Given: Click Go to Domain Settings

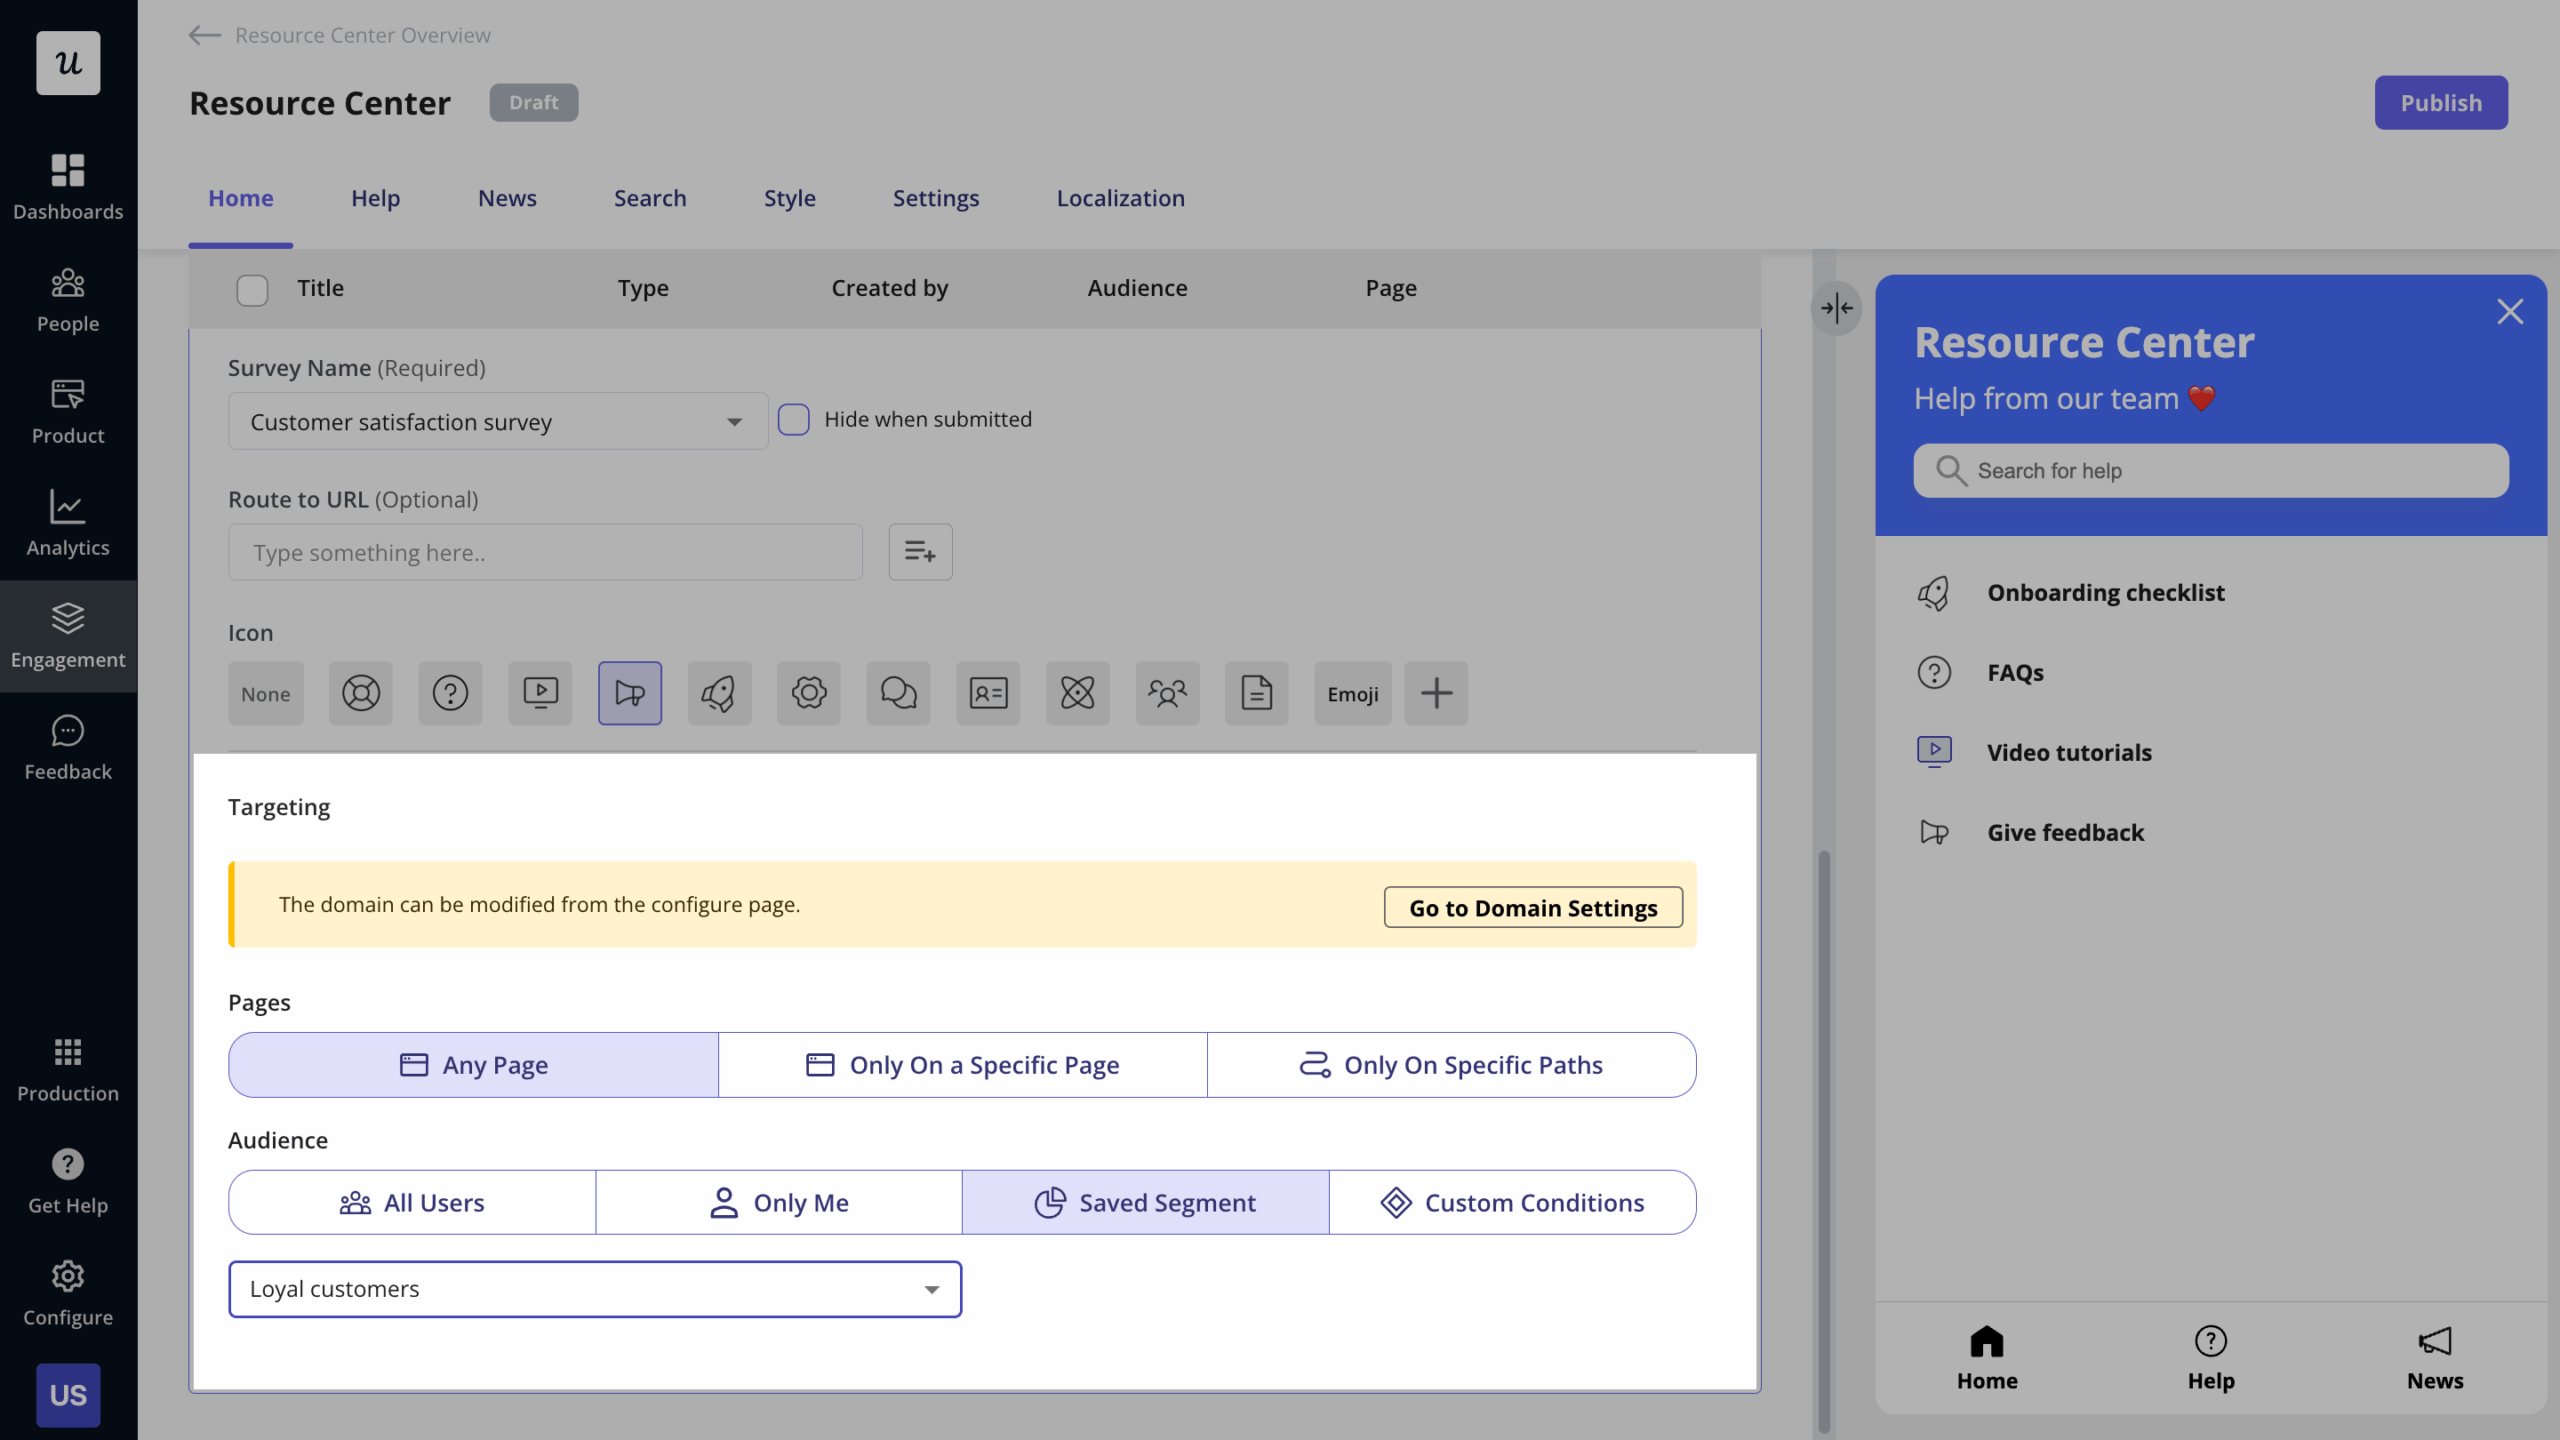Looking at the screenshot, I should coord(1532,907).
